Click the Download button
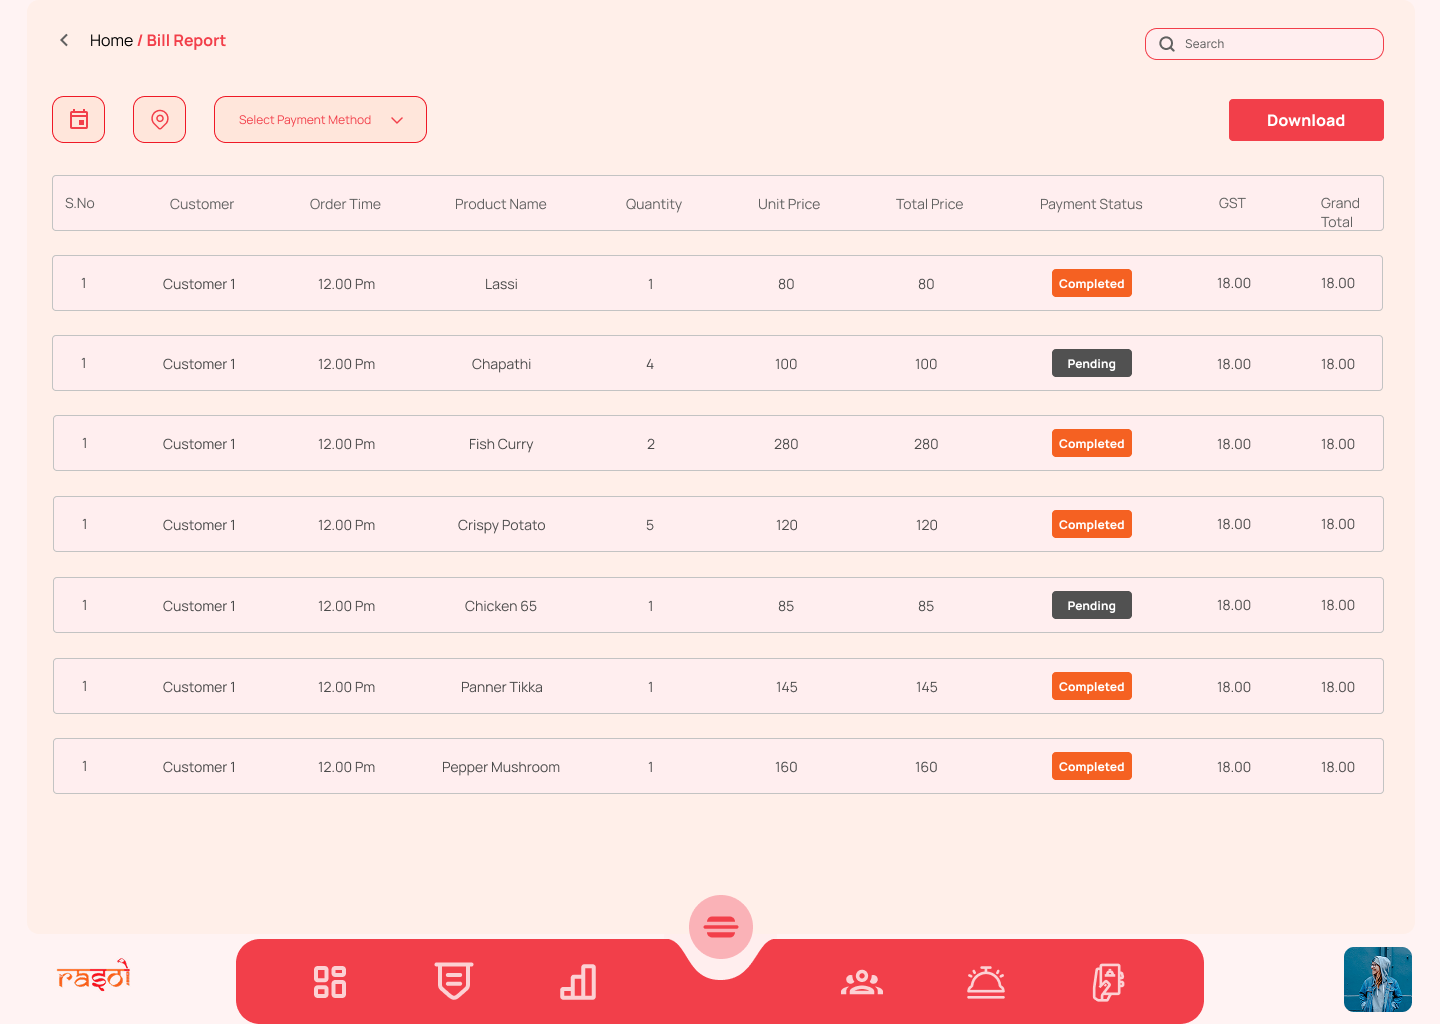This screenshot has height=1024, width=1440. 1306,120
